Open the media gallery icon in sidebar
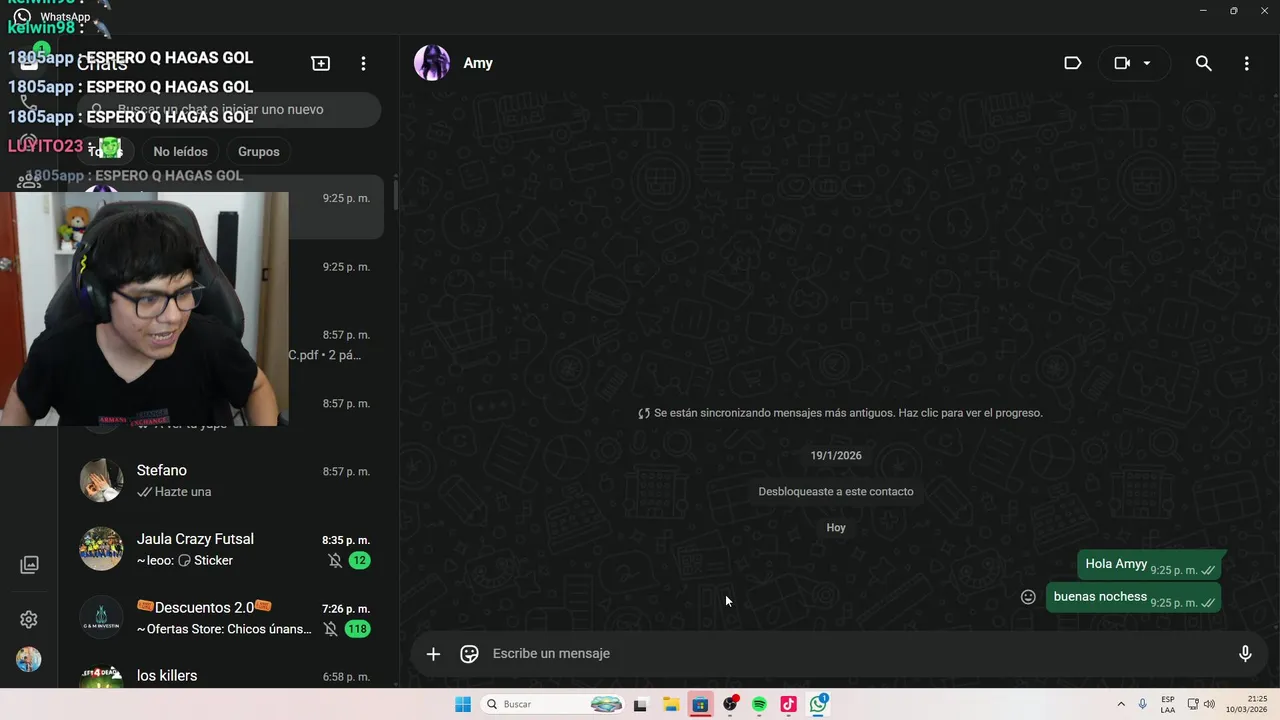Viewport: 1280px width, 720px height. pyautogui.click(x=29, y=565)
